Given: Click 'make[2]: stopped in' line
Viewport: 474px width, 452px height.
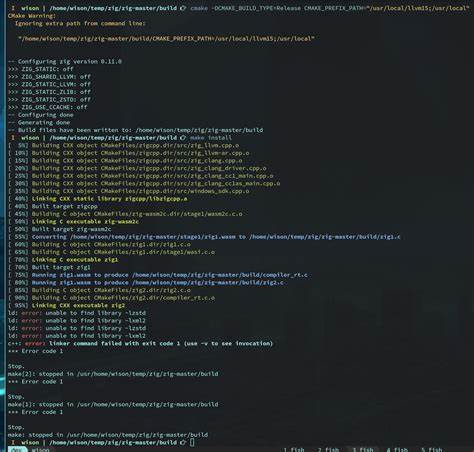Looking at the screenshot, I should click(113, 374).
